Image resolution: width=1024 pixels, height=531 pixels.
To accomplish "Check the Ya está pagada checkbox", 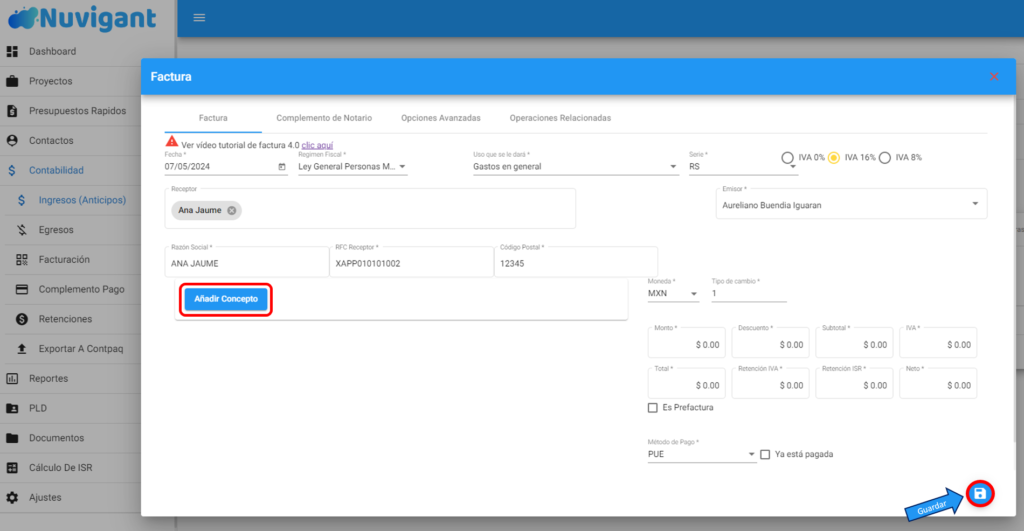I will tap(765, 455).
